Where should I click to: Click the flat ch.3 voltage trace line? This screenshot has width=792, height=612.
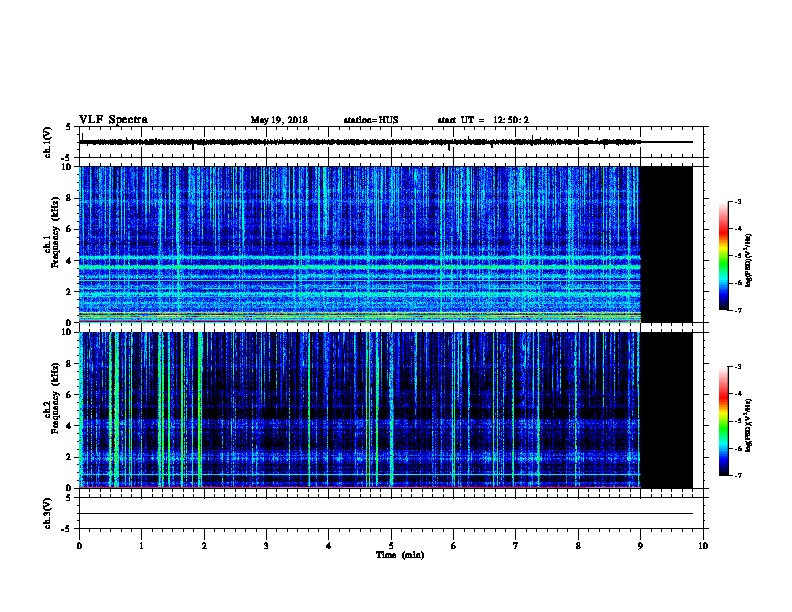coord(386,514)
